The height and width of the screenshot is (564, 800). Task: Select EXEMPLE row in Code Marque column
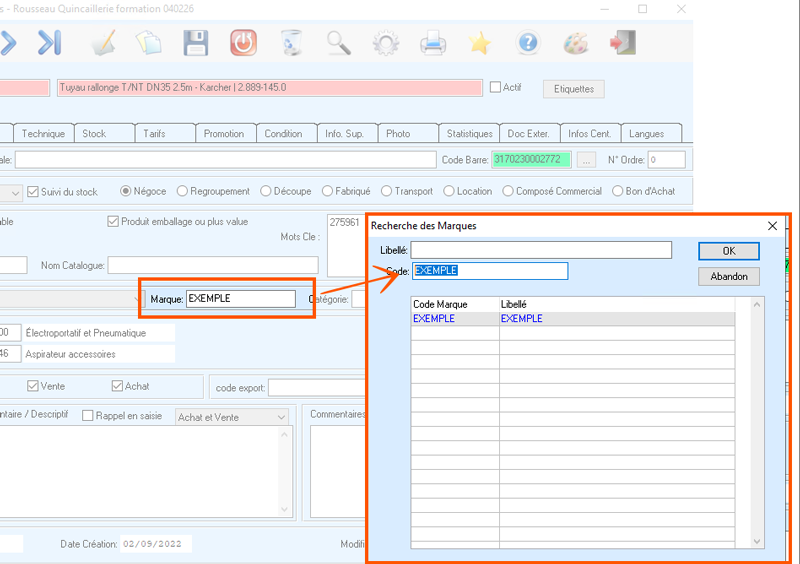455,318
